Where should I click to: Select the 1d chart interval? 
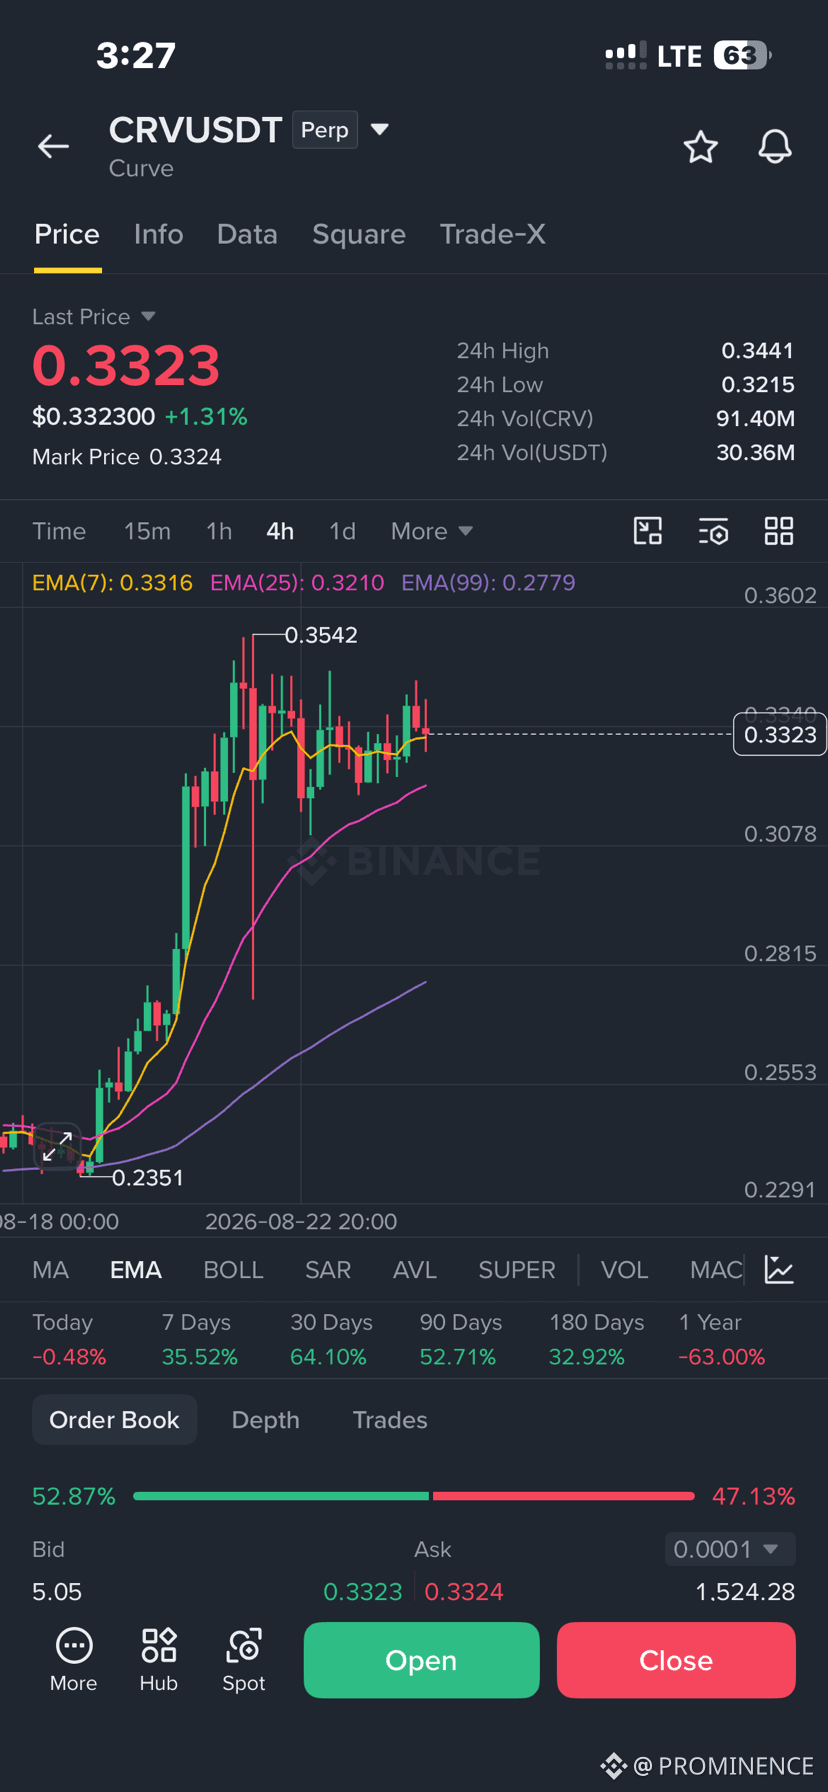(x=342, y=531)
